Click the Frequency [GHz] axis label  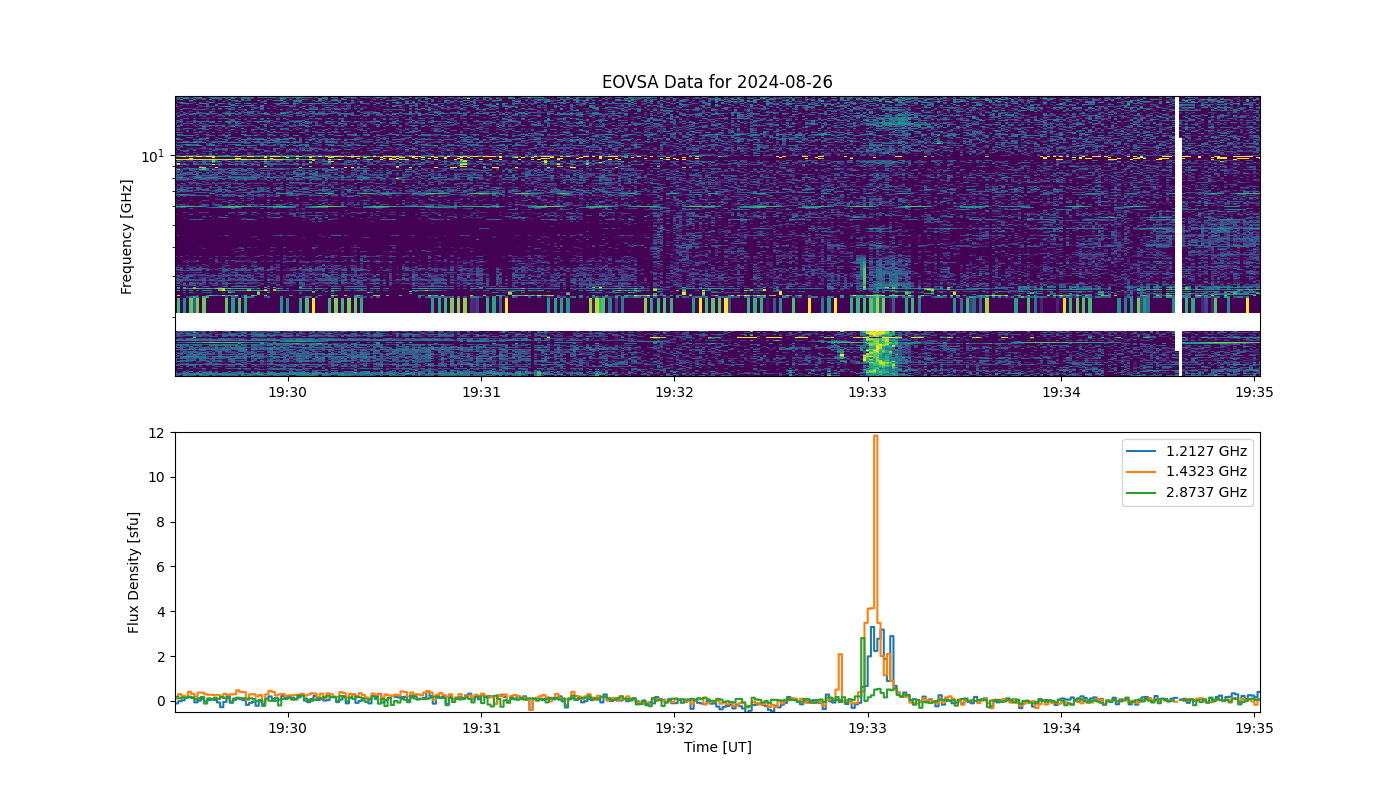[x=127, y=237]
